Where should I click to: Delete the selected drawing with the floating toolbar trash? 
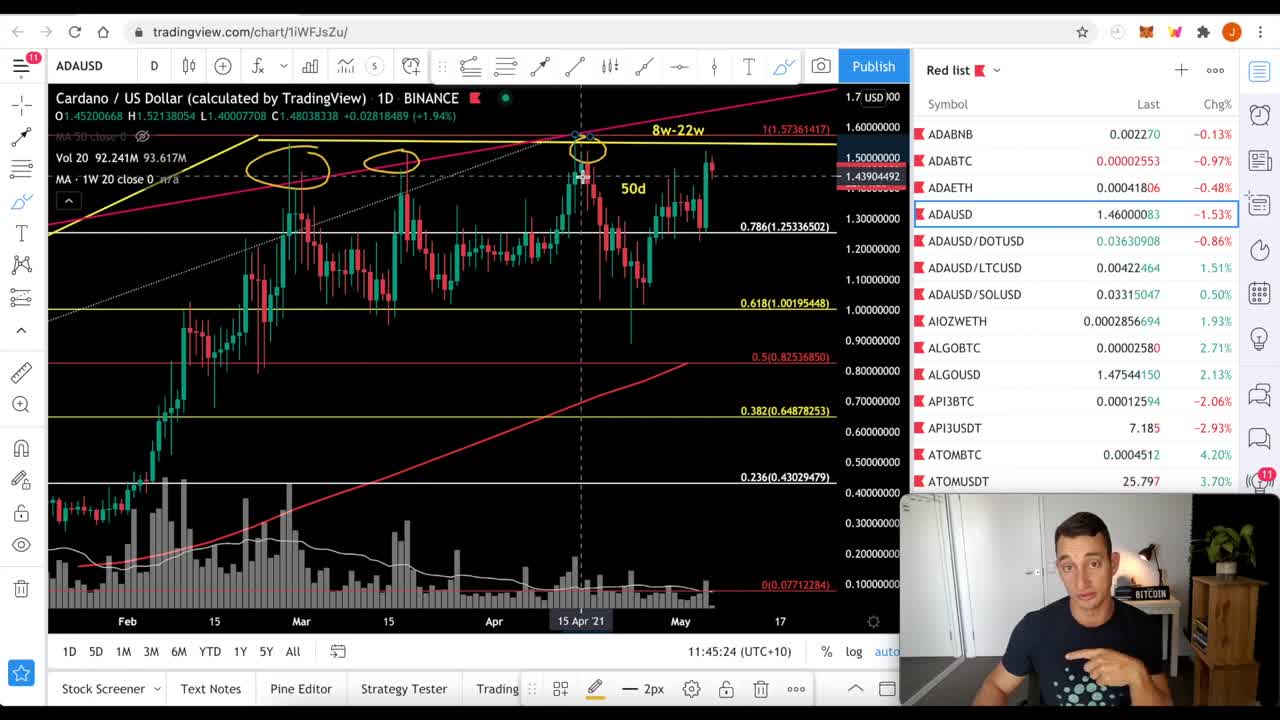point(761,689)
